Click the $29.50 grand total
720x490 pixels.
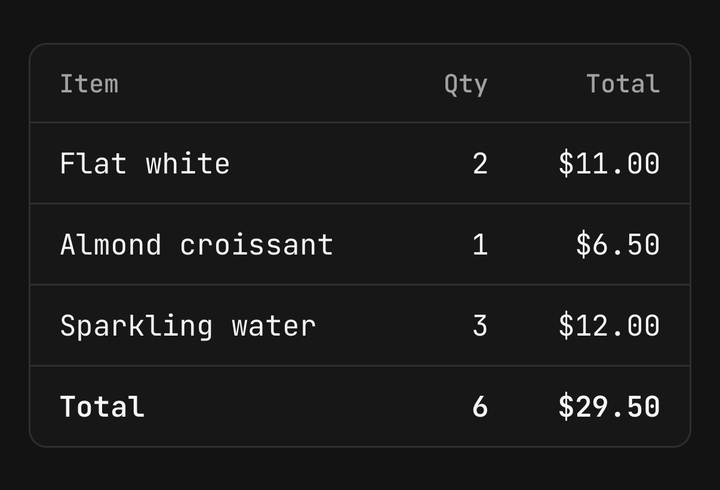pyautogui.click(x=609, y=407)
